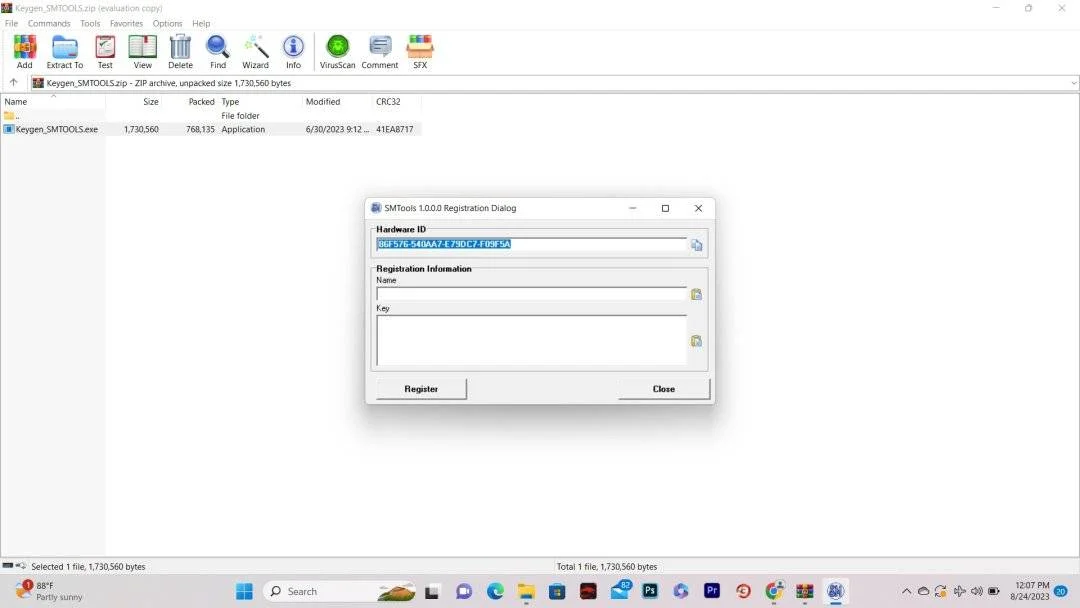Viewport: 1080px width, 608px height.
Task: Run the Test archive tool
Action: [105, 52]
